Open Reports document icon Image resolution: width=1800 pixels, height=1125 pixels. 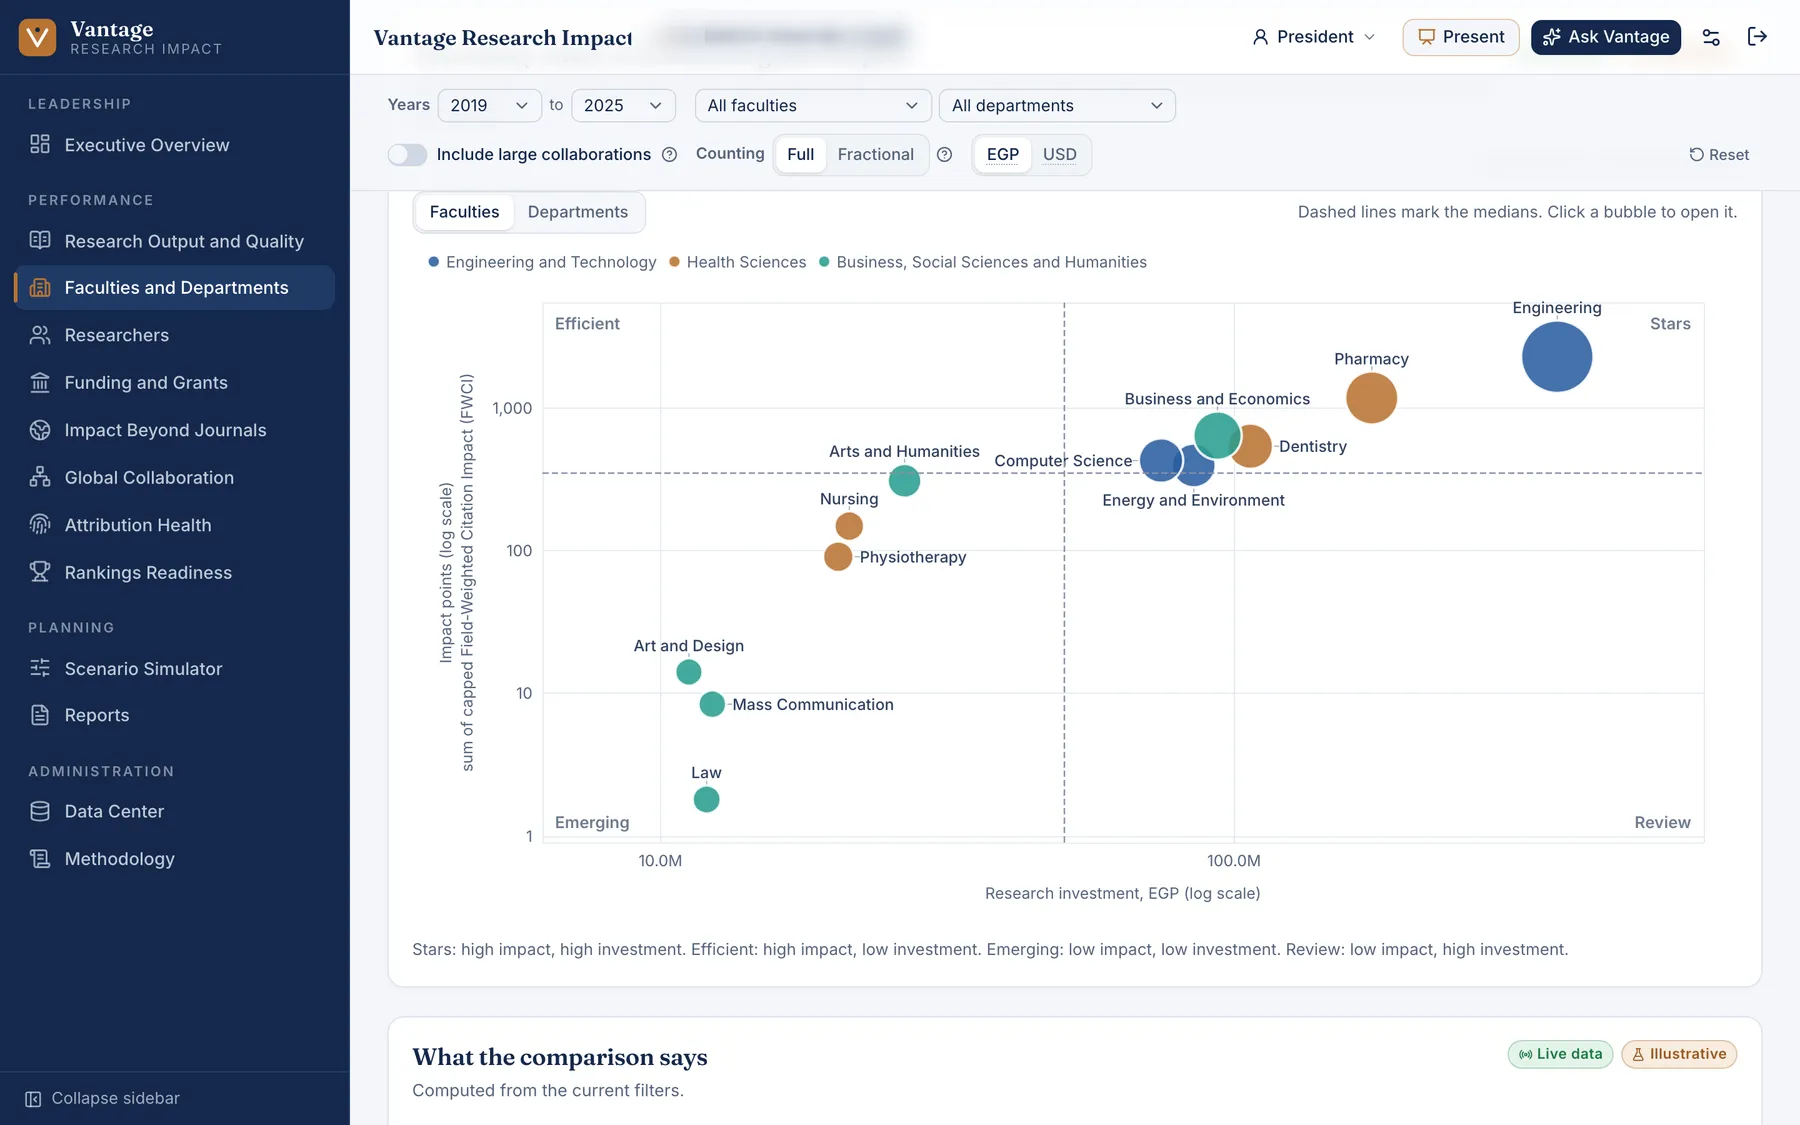pyautogui.click(x=40, y=715)
